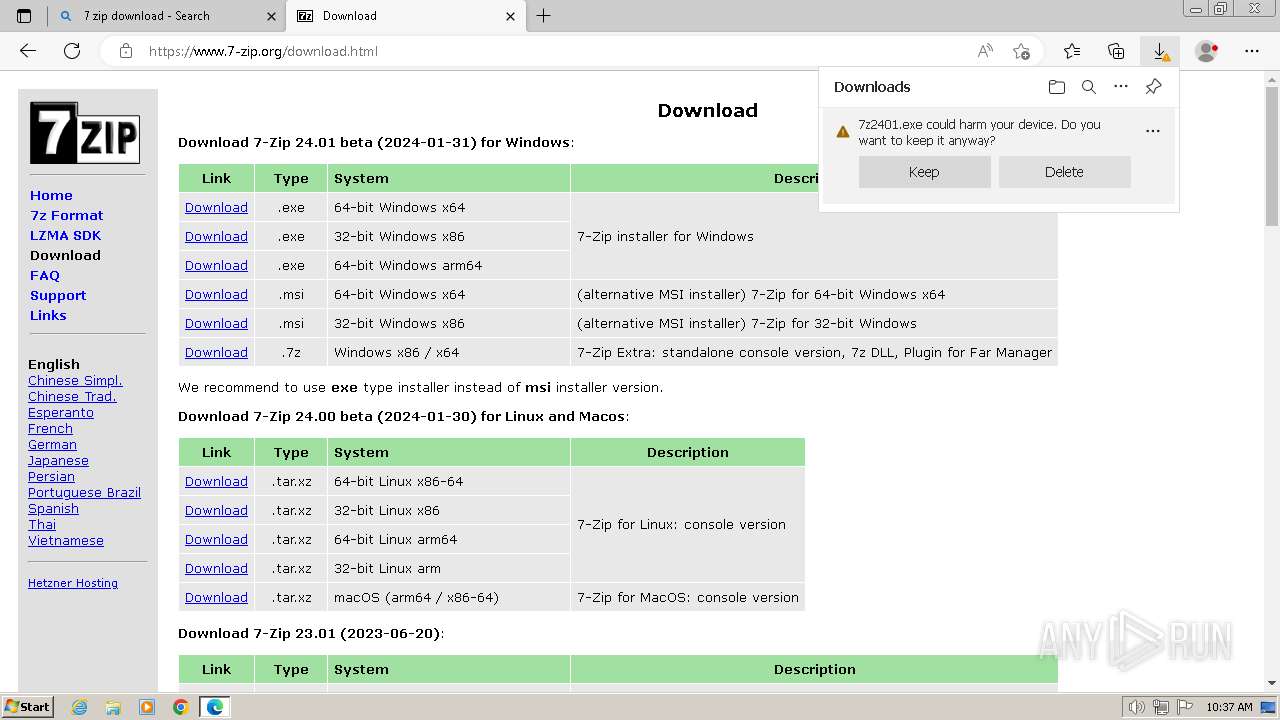Switch language to German
Viewport: 1280px width, 720px height.
coord(52,444)
